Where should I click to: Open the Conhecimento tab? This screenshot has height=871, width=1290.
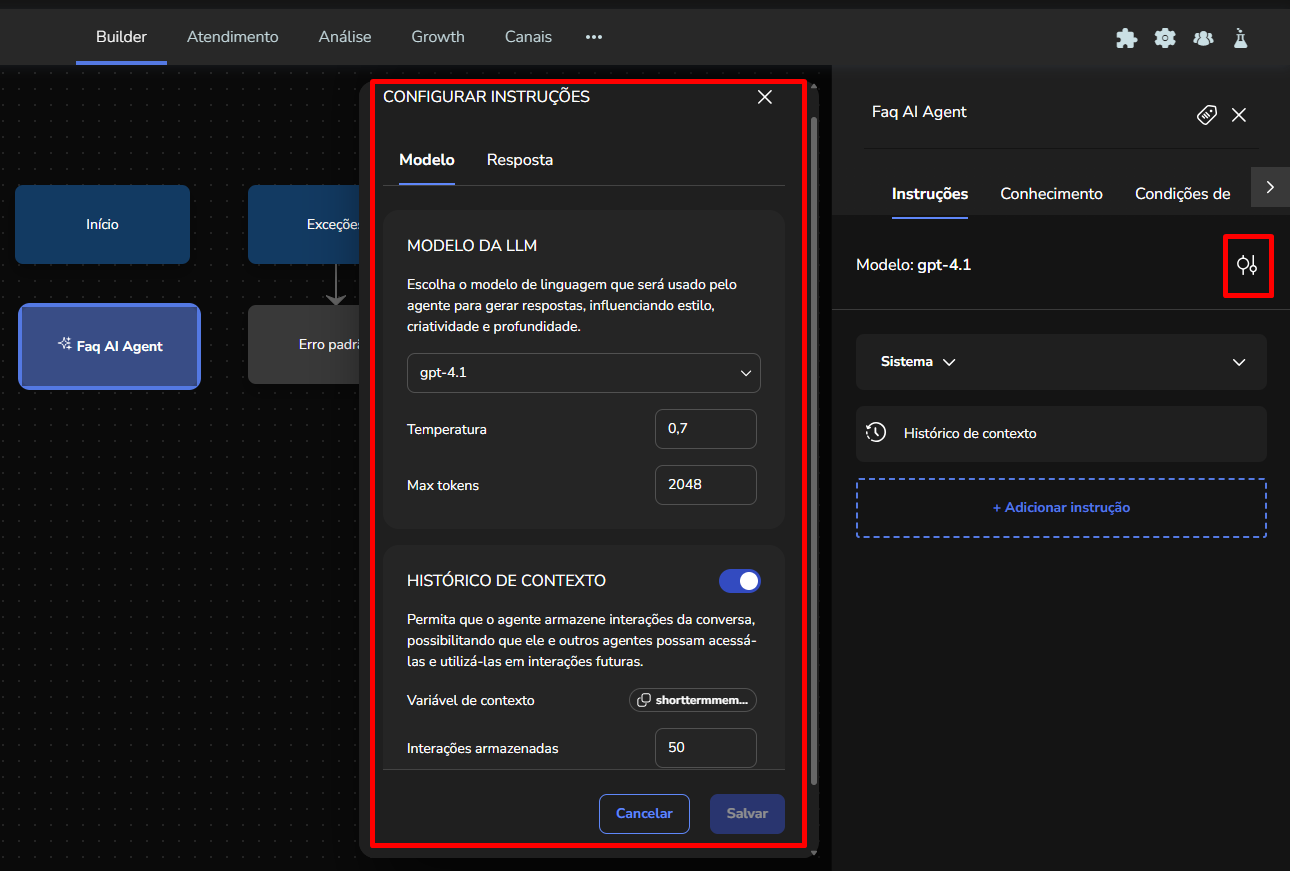pyautogui.click(x=1051, y=194)
